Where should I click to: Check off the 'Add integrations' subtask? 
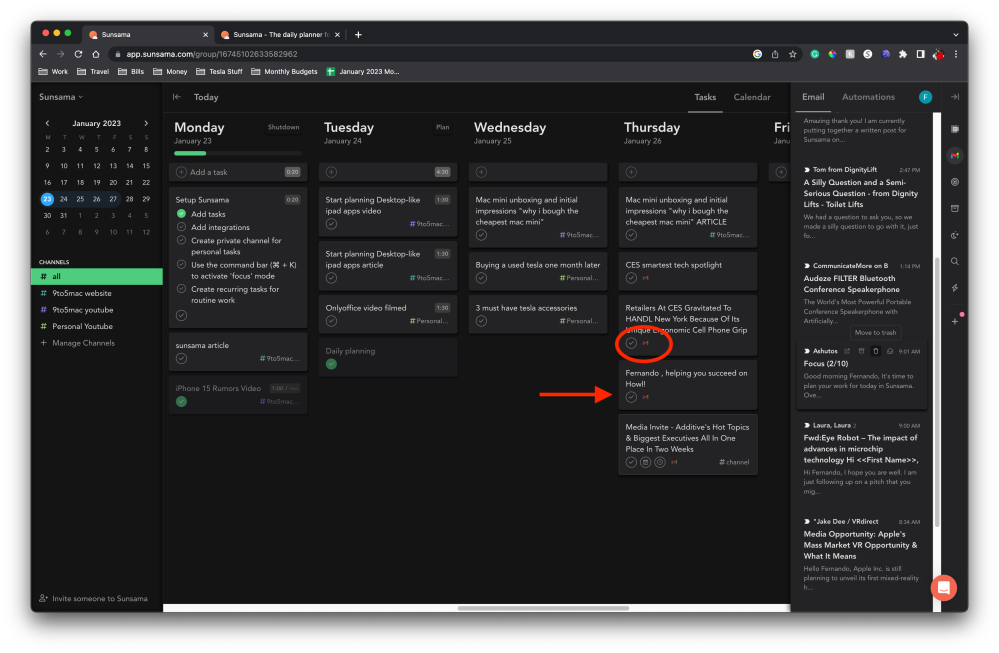coord(182,227)
